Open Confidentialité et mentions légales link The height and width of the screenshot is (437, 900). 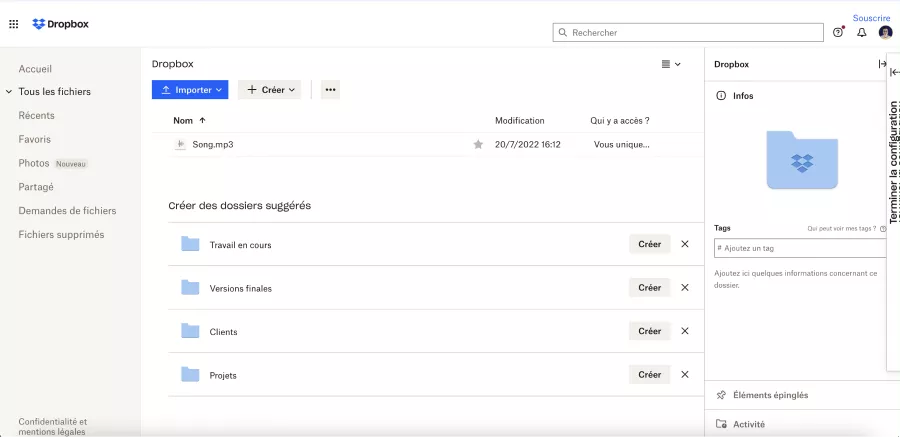pos(53,427)
